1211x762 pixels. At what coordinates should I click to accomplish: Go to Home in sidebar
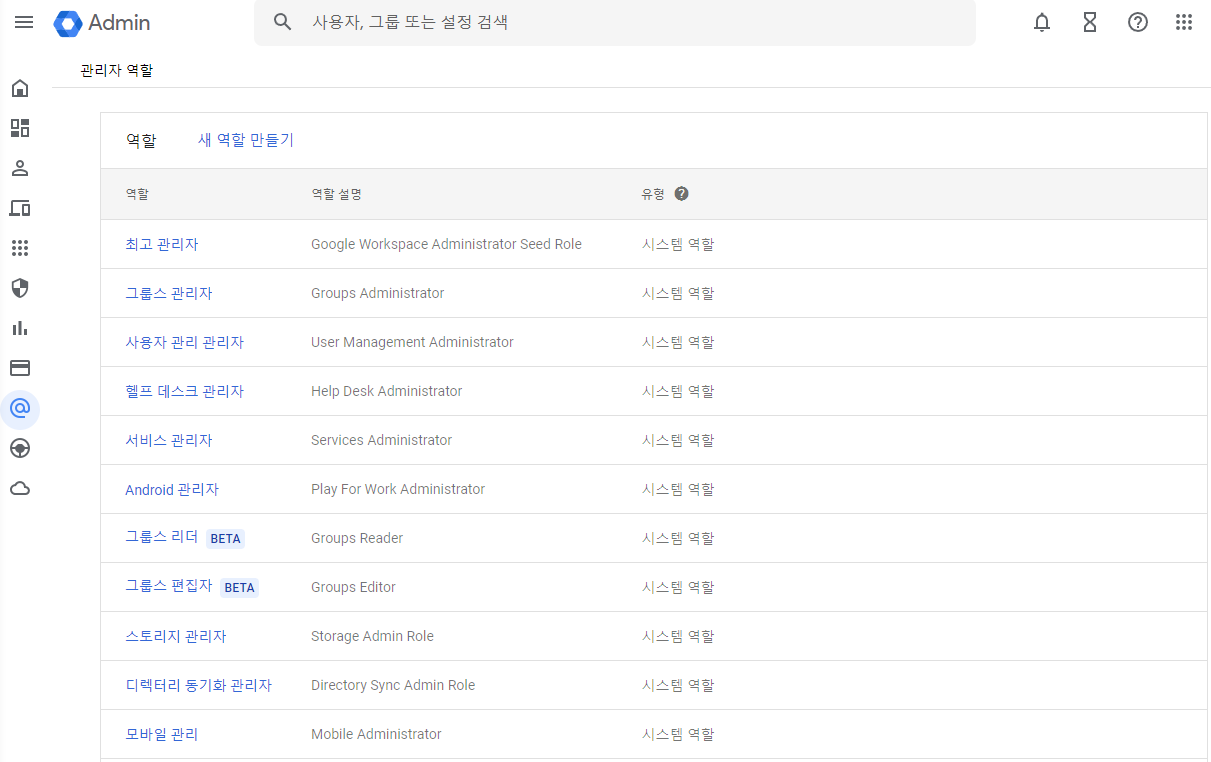(x=20, y=88)
